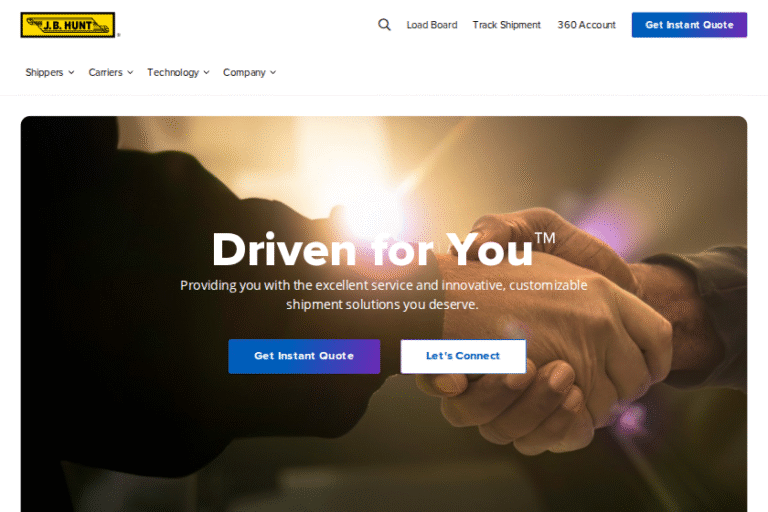Click the hero subtitle text paragraph
The height and width of the screenshot is (512, 768).
point(384,294)
